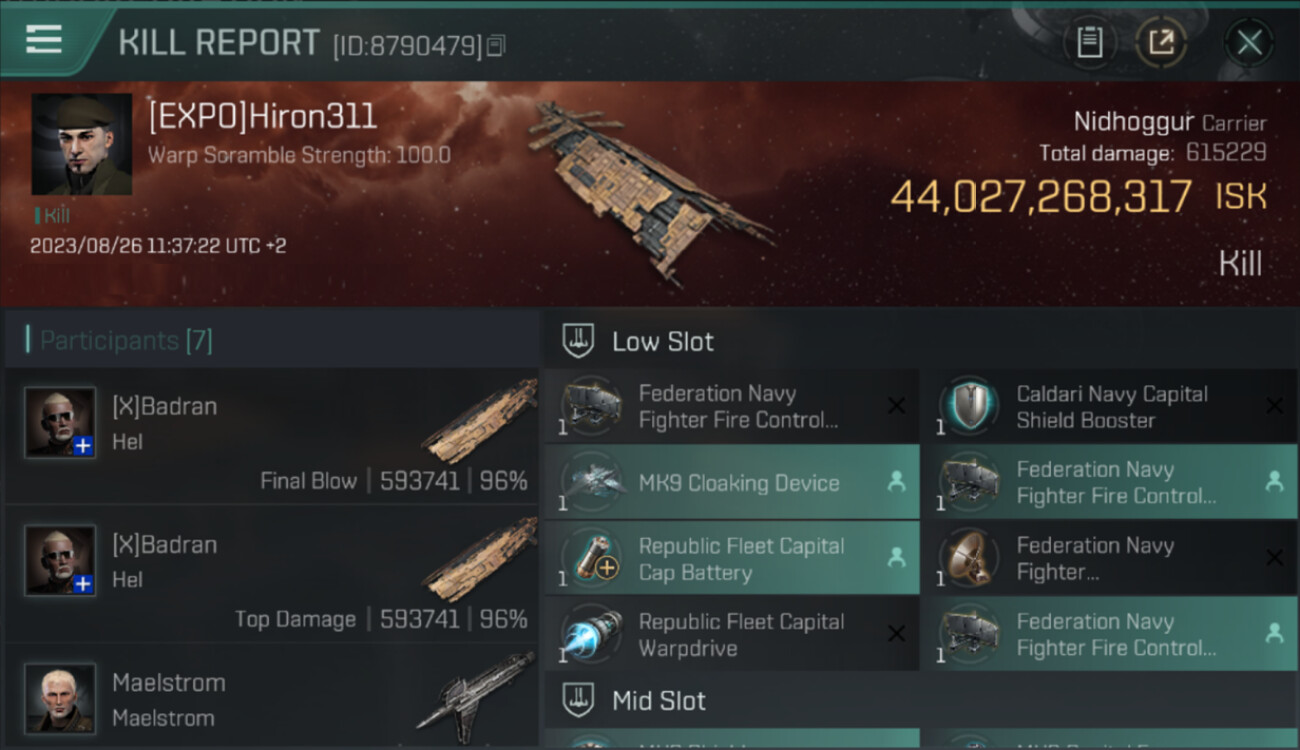Click the Caldari Navy Capital Shield Booster icon
Image resolution: width=1300 pixels, height=750 pixels.
point(969,407)
